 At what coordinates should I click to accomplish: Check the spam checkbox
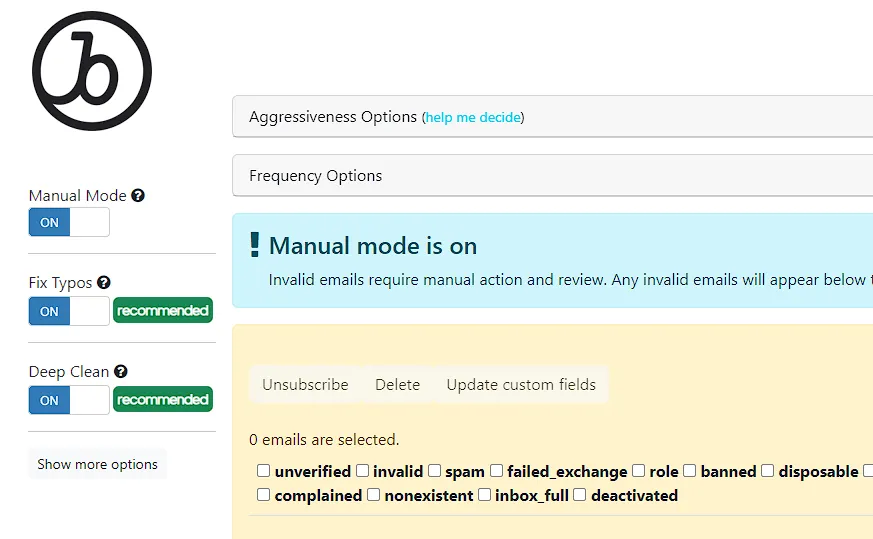click(x=434, y=471)
